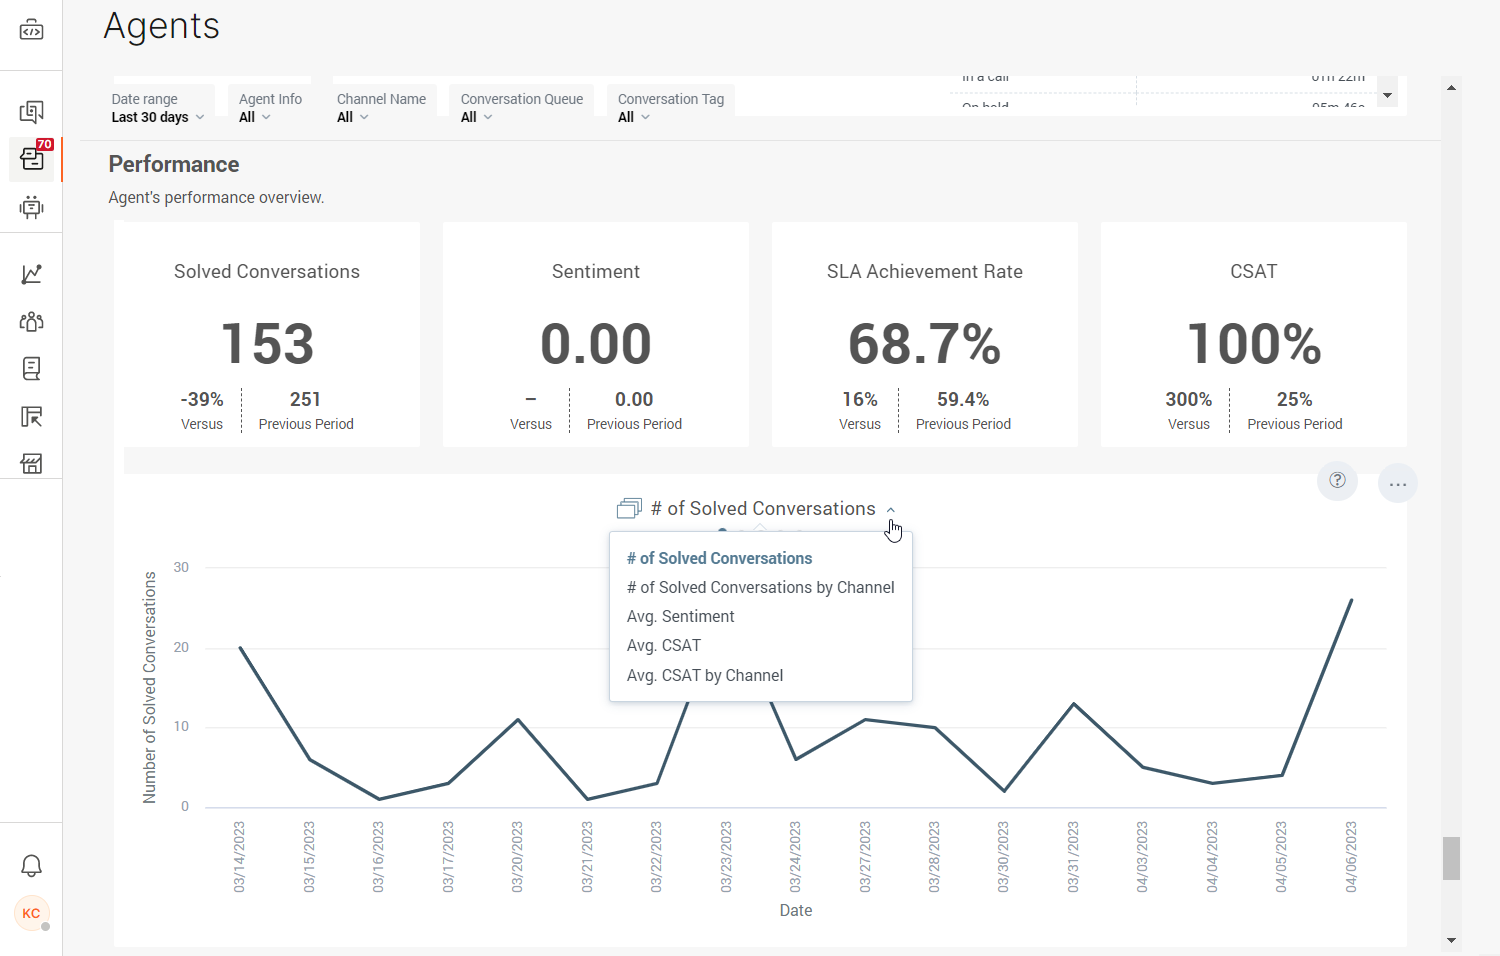Click the KC profile avatar
The width and height of the screenshot is (1500, 956).
tap(31, 913)
